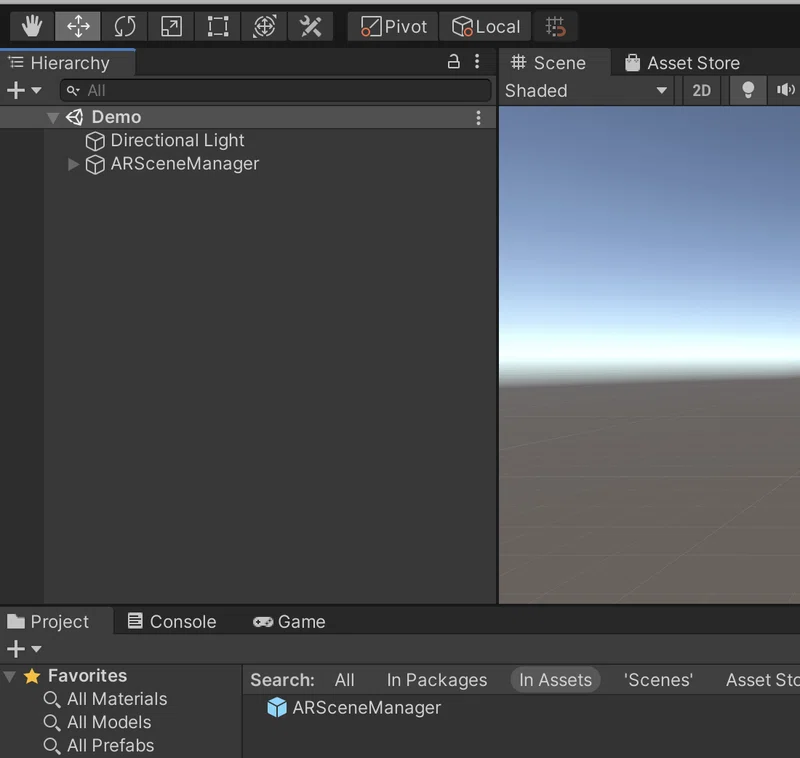The width and height of the screenshot is (800, 758).
Task: Switch to the Console tab
Action: [x=171, y=621]
